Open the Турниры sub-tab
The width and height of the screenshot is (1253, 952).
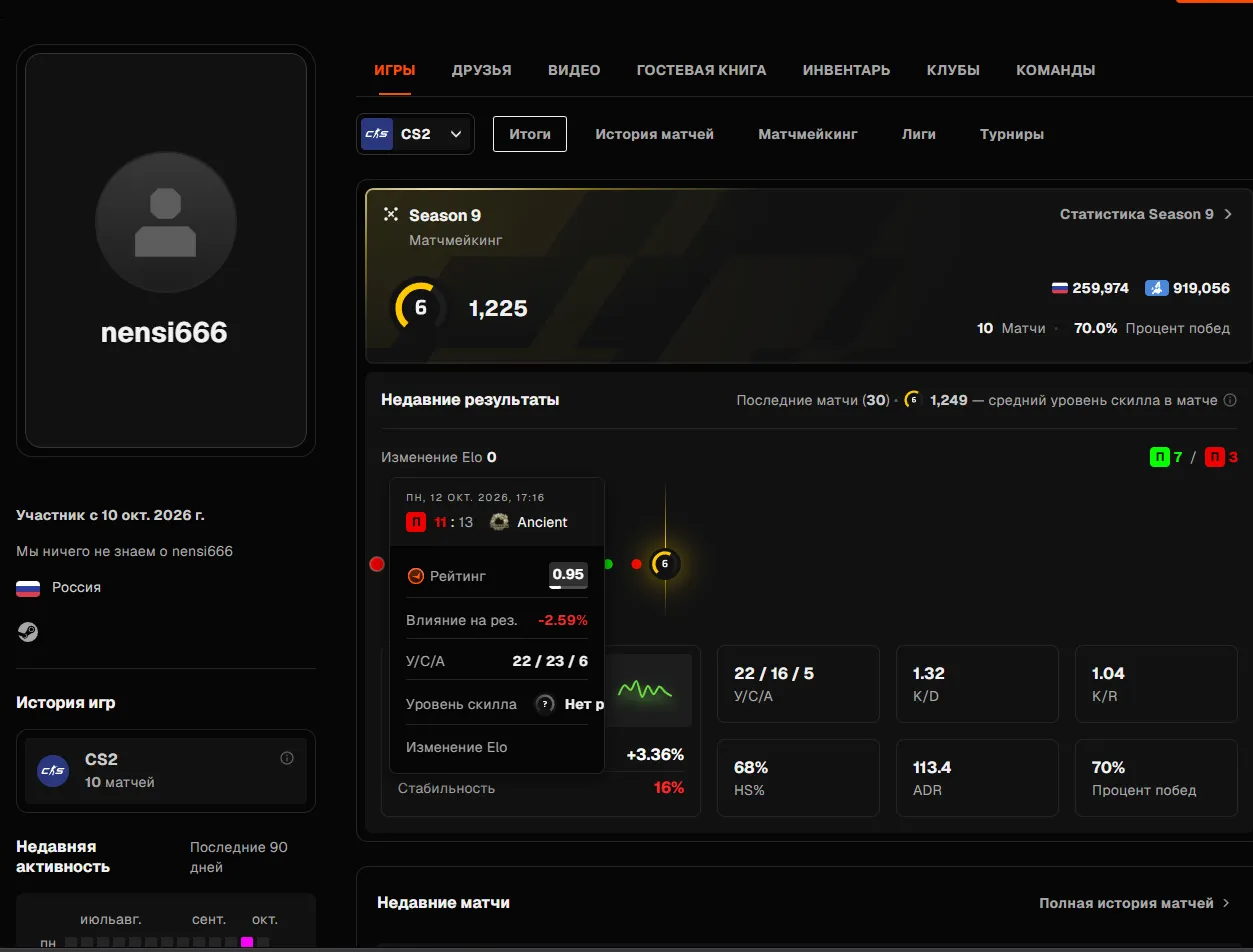(1012, 134)
